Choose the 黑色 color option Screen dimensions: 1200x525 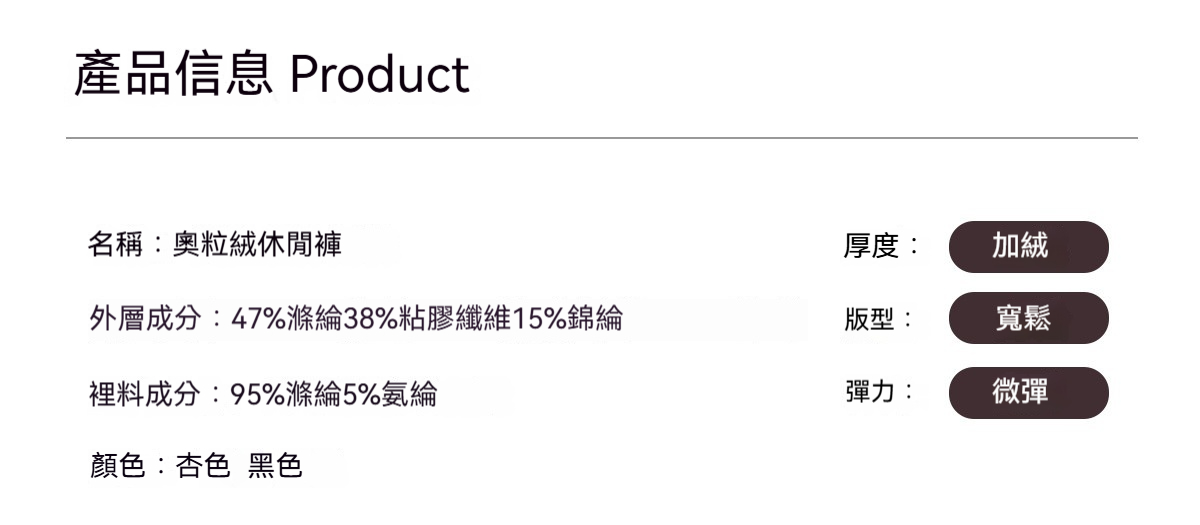point(275,466)
